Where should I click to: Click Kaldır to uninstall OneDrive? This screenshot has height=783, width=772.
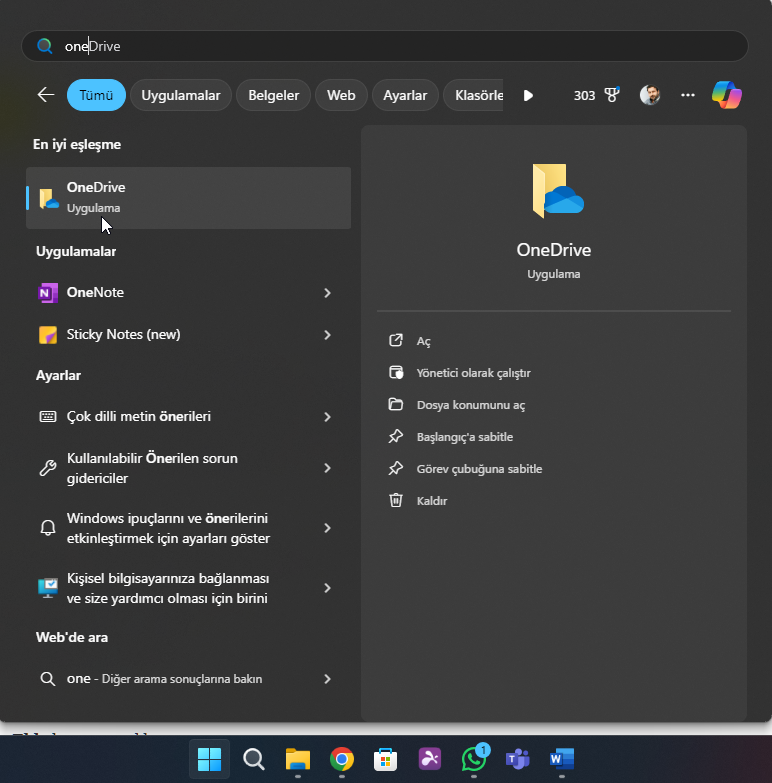click(x=432, y=501)
